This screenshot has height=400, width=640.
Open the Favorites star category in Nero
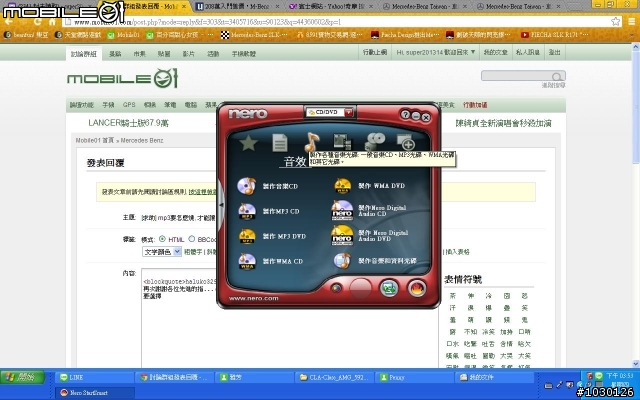pyautogui.click(x=249, y=143)
